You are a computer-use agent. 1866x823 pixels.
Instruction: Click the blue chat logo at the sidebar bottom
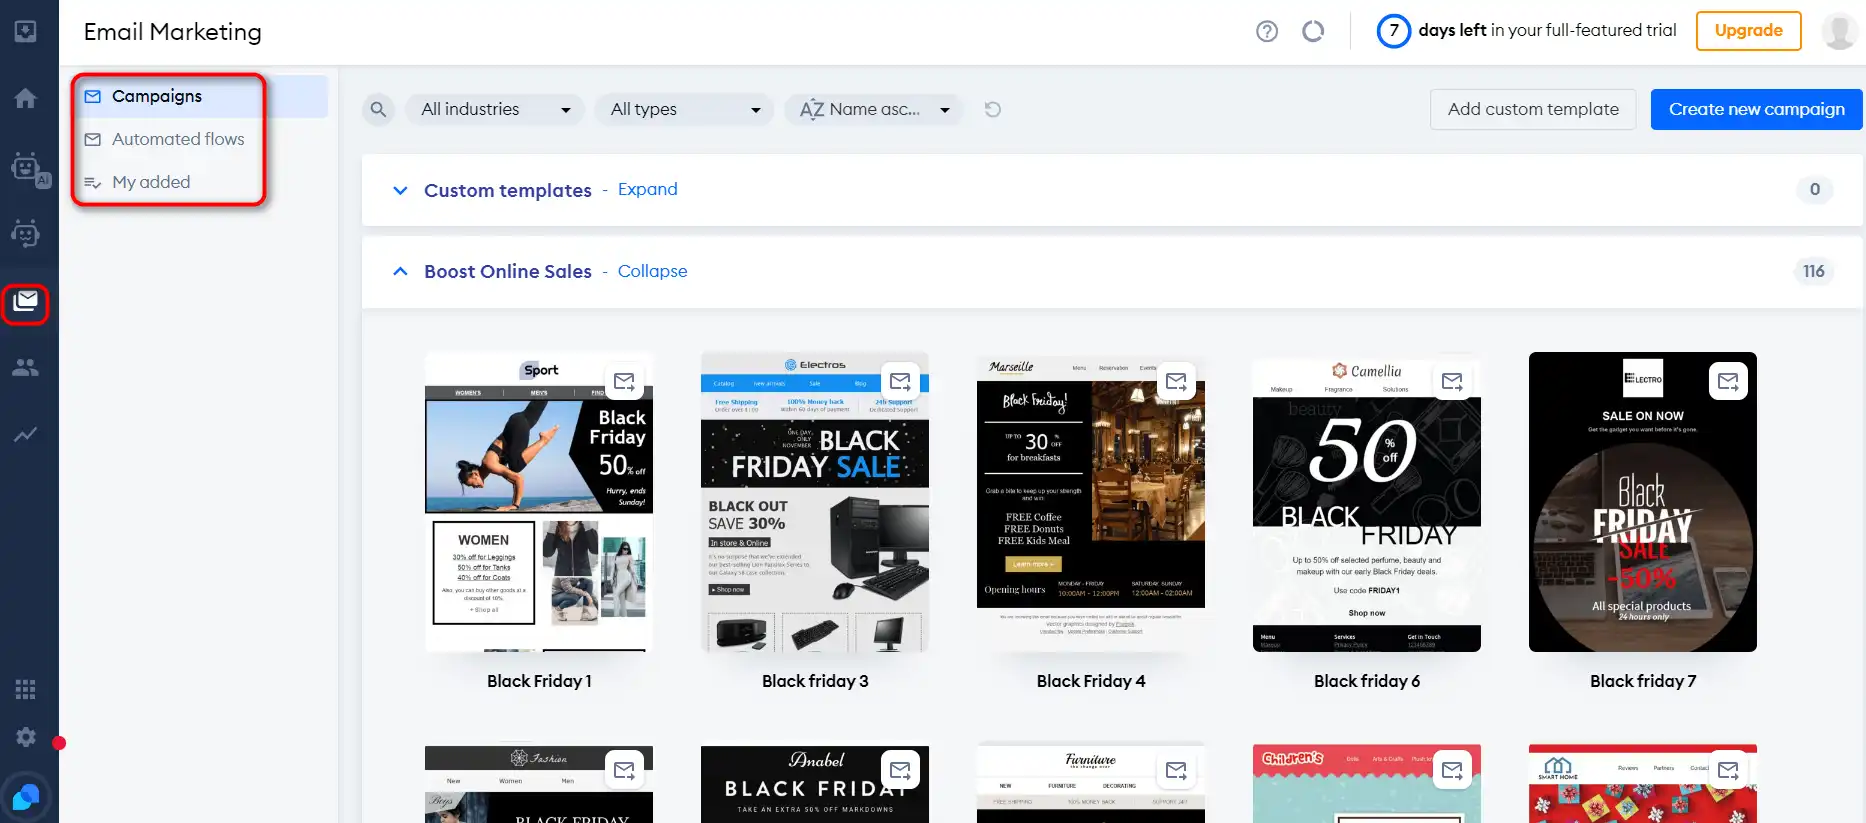[27, 797]
